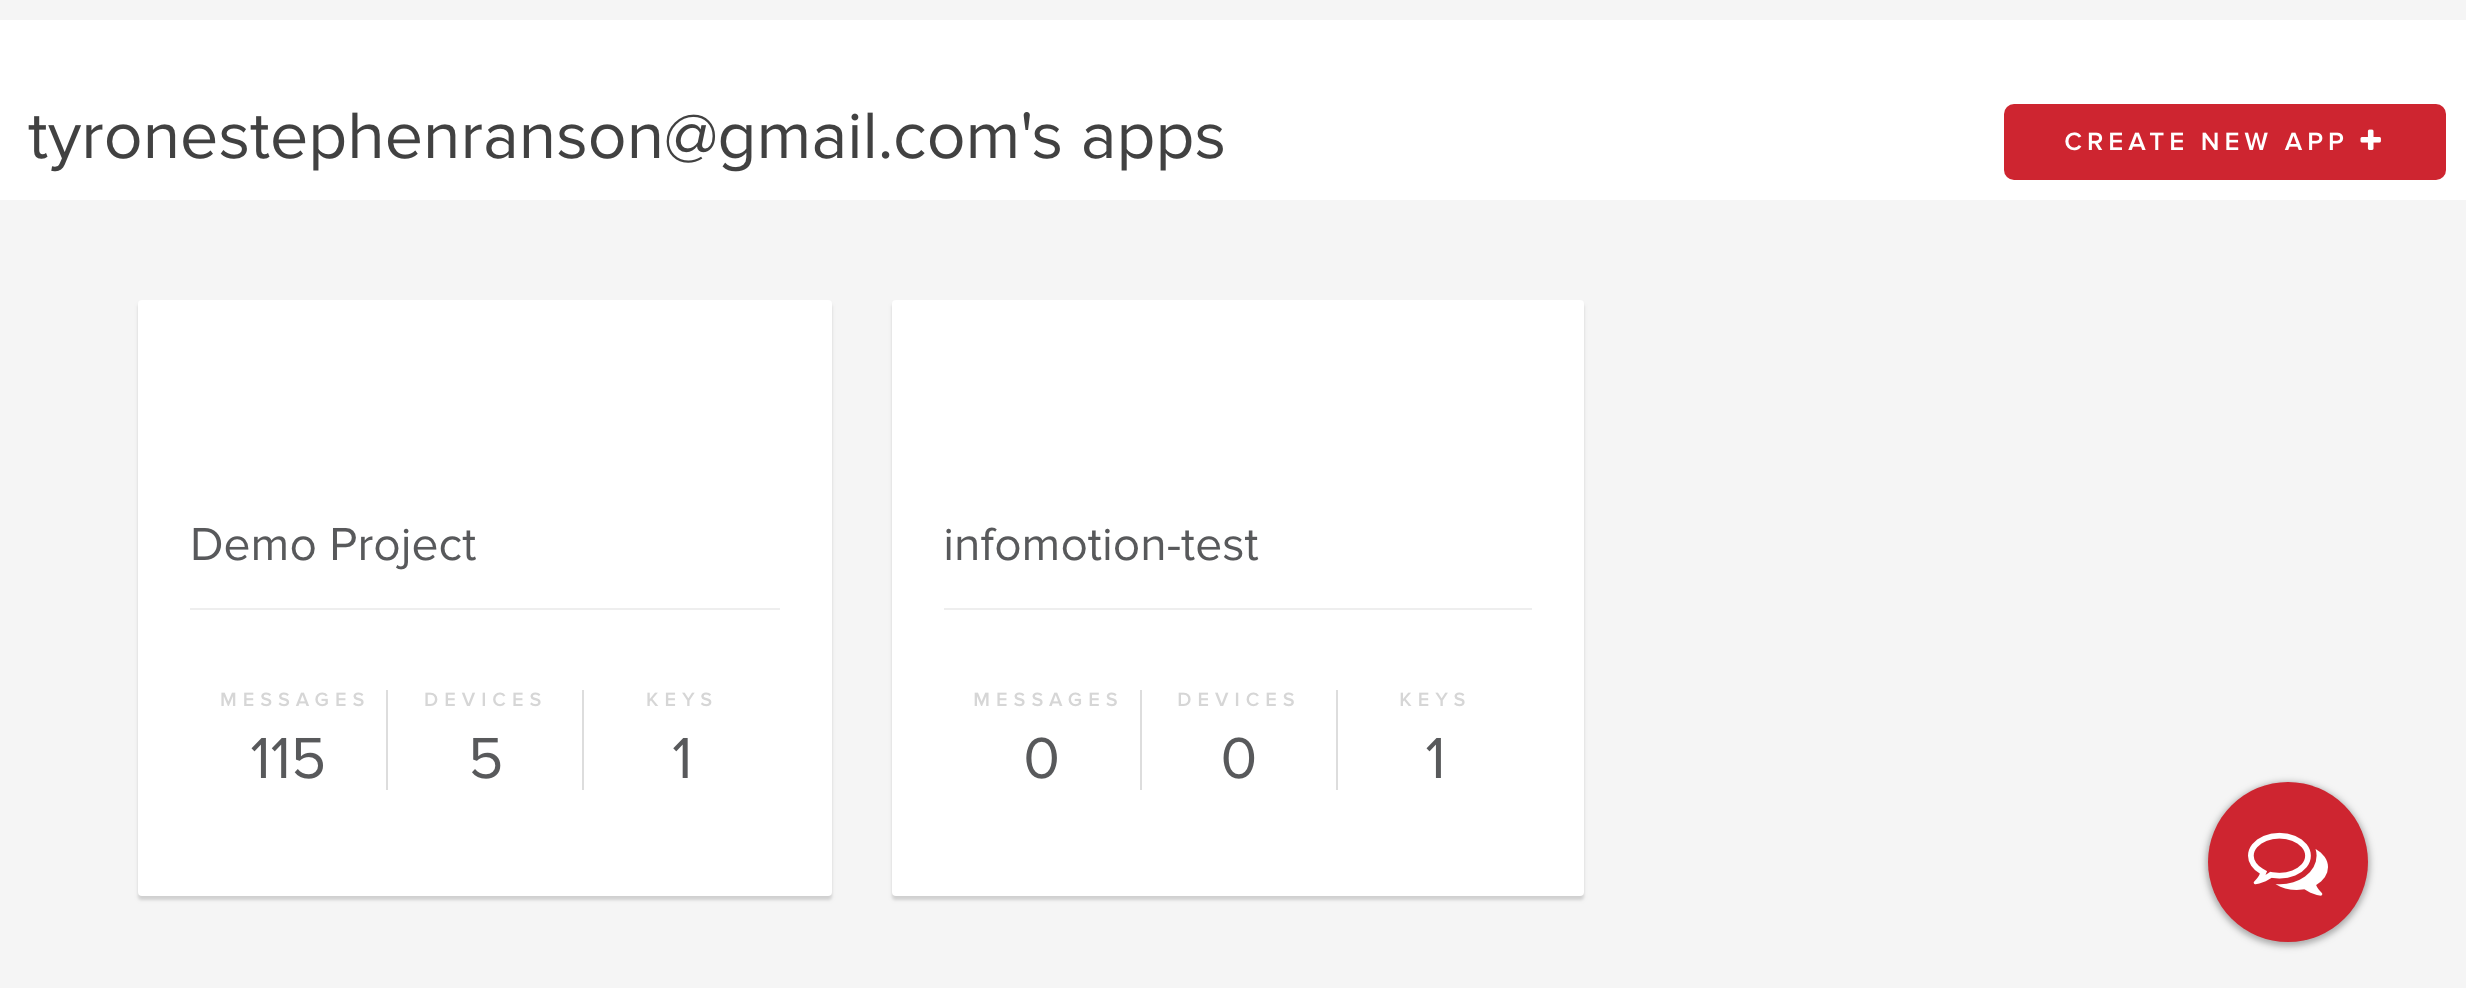Click the plus icon on Create New App

pyautogui.click(x=2371, y=141)
